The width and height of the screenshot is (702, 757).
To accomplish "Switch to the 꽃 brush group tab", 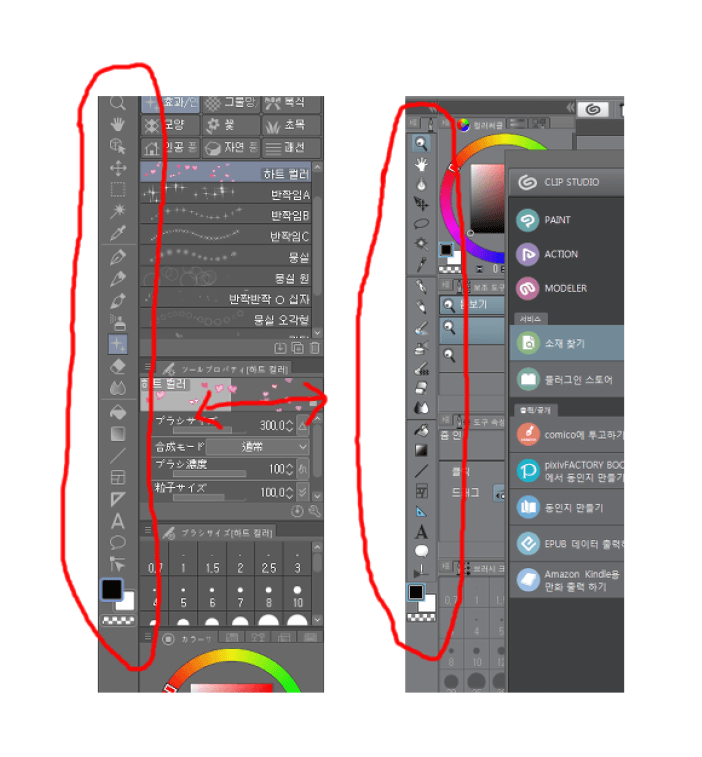I will tap(231, 126).
